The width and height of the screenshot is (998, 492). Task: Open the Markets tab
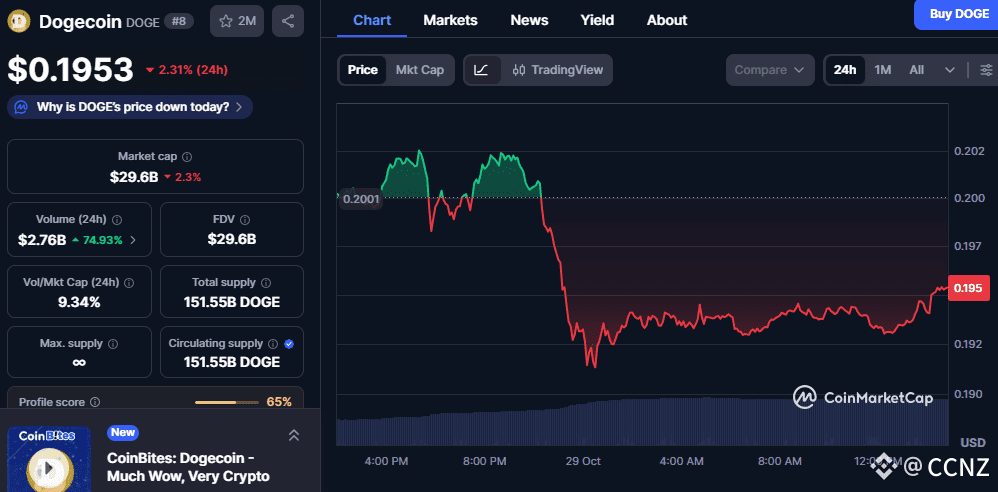(450, 20)
